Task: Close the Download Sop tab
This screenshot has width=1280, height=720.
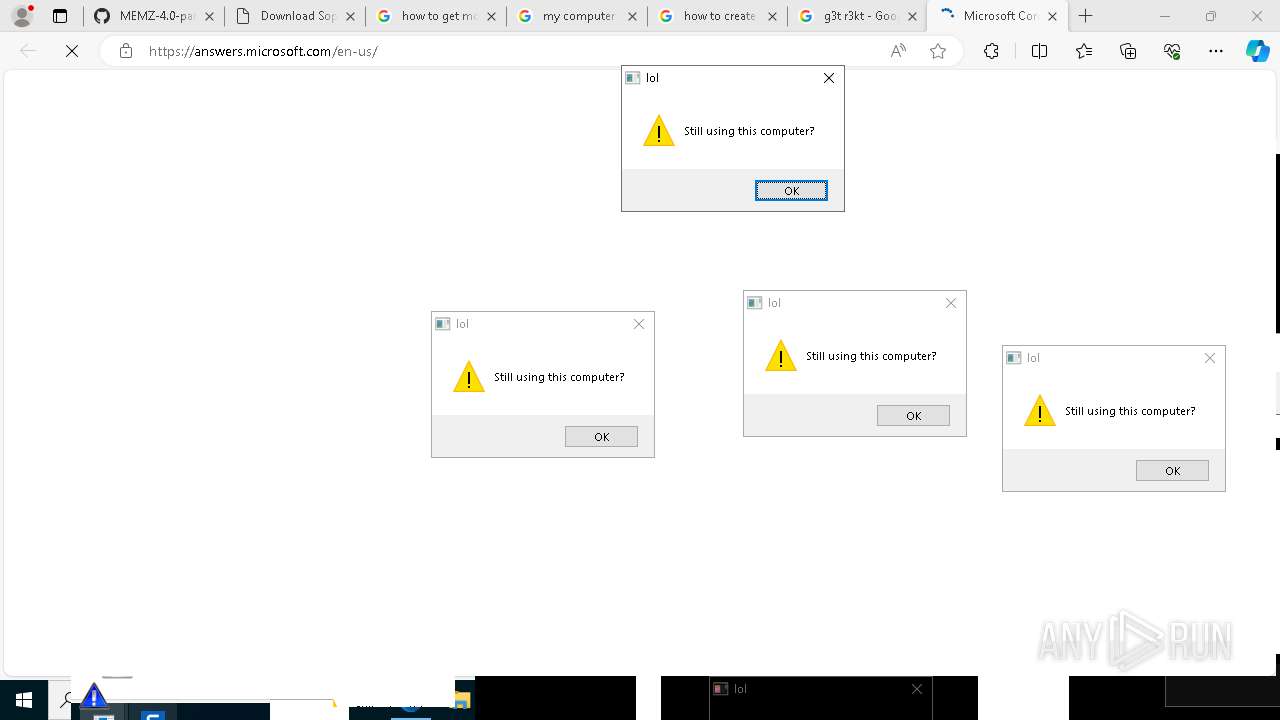Action: click(350, 16)
